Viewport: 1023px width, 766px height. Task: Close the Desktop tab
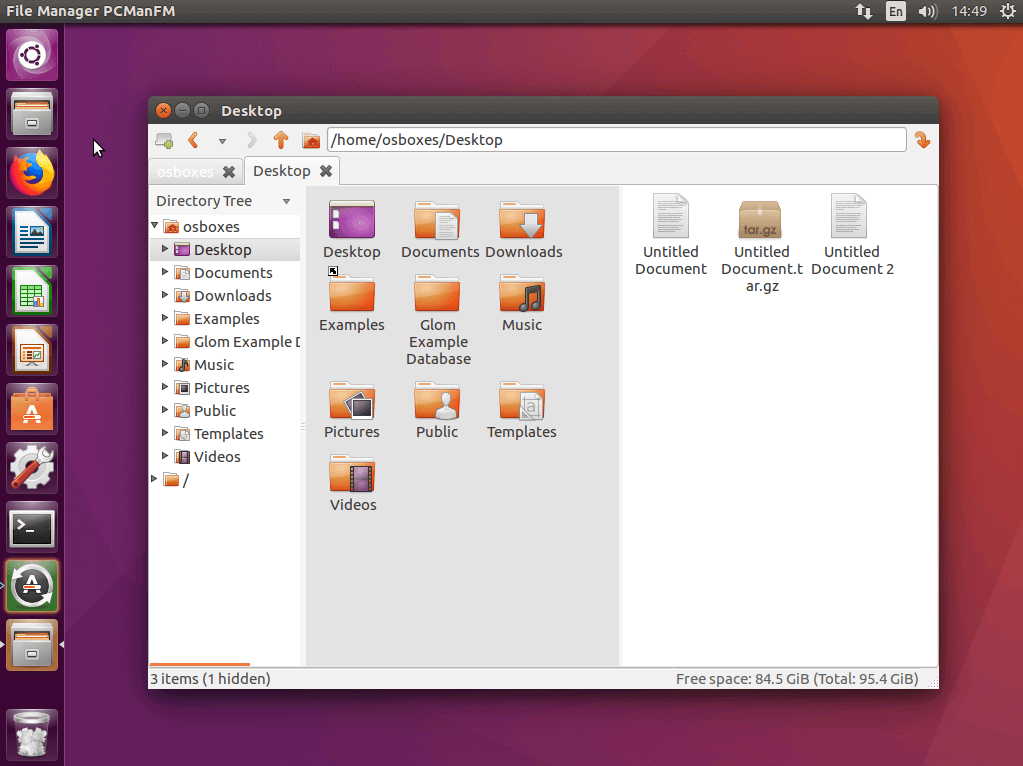click(x=325, y=171)
